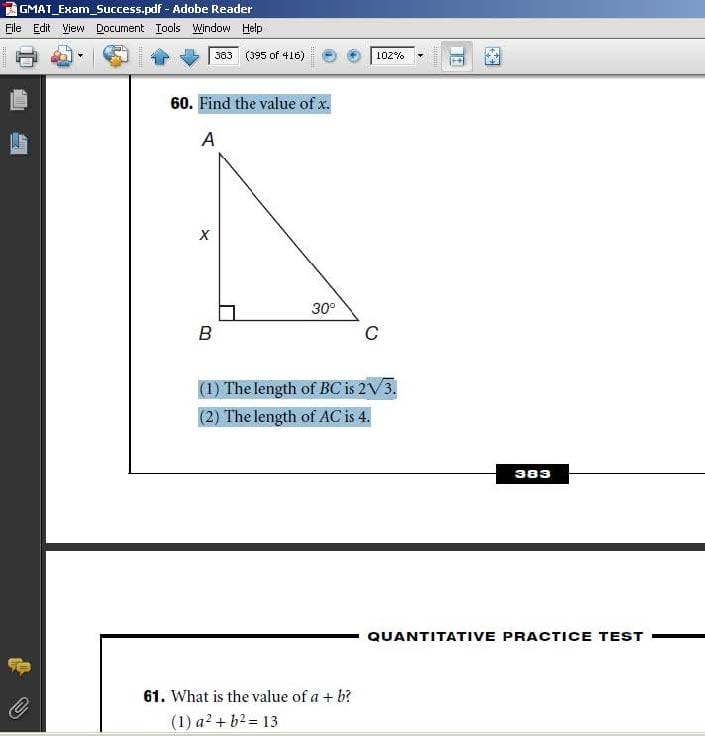Click the Print icon in the toolbar
The image size is (705, 736).
(26, 56)
